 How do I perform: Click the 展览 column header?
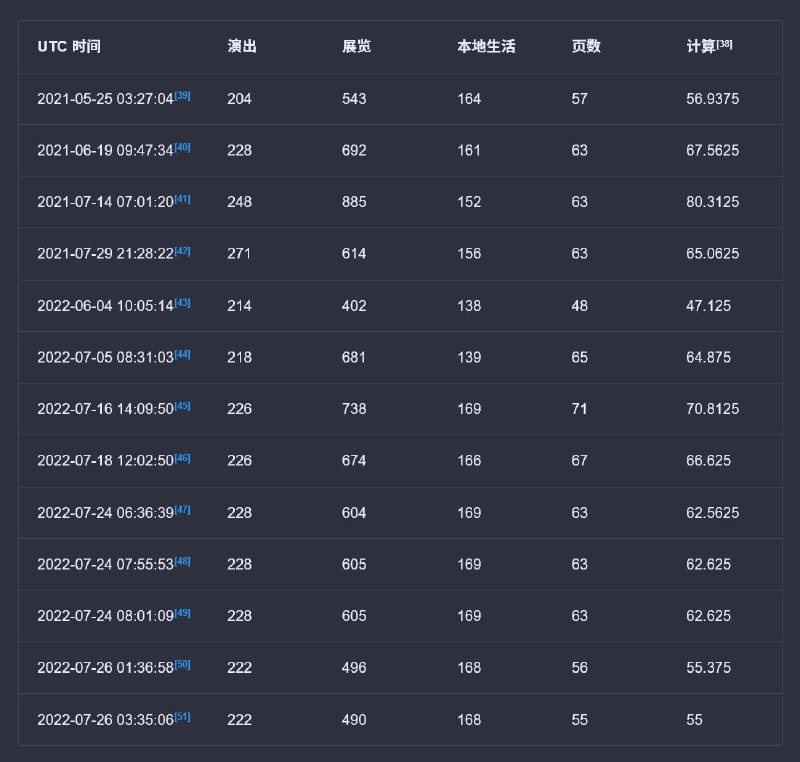[x=357, y=47]
